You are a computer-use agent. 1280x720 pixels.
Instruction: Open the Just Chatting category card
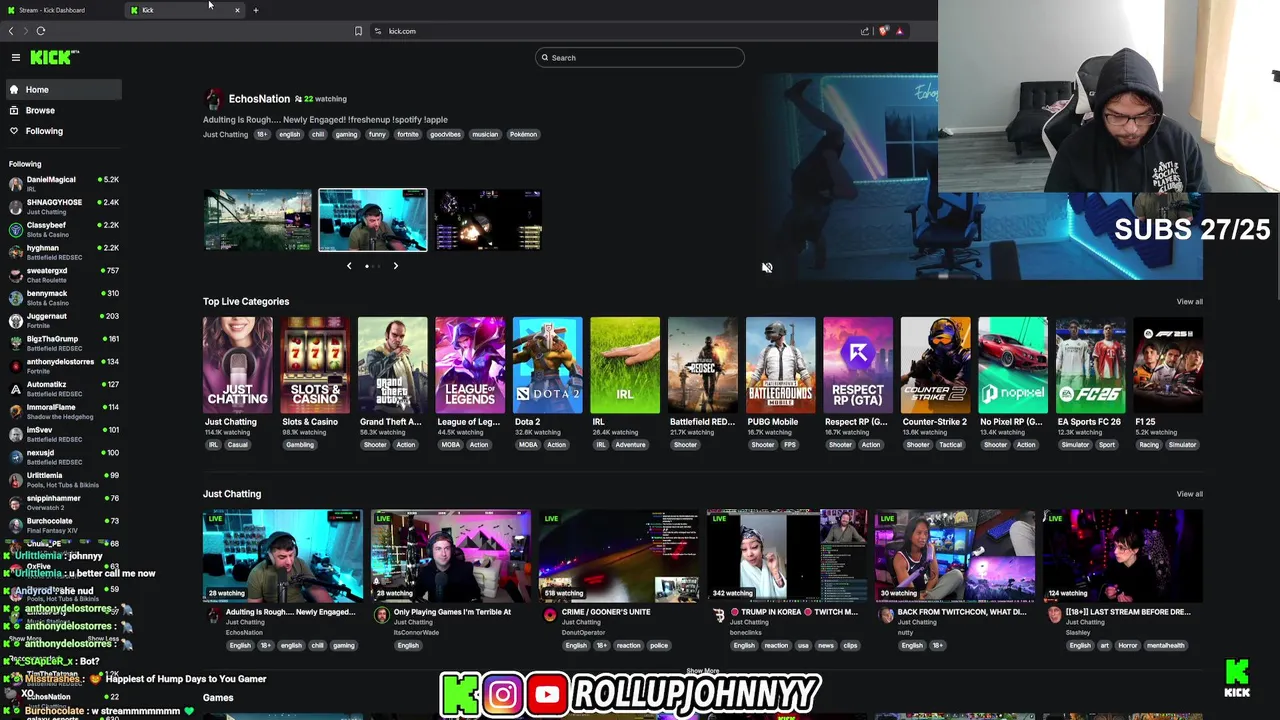[237, 365]
